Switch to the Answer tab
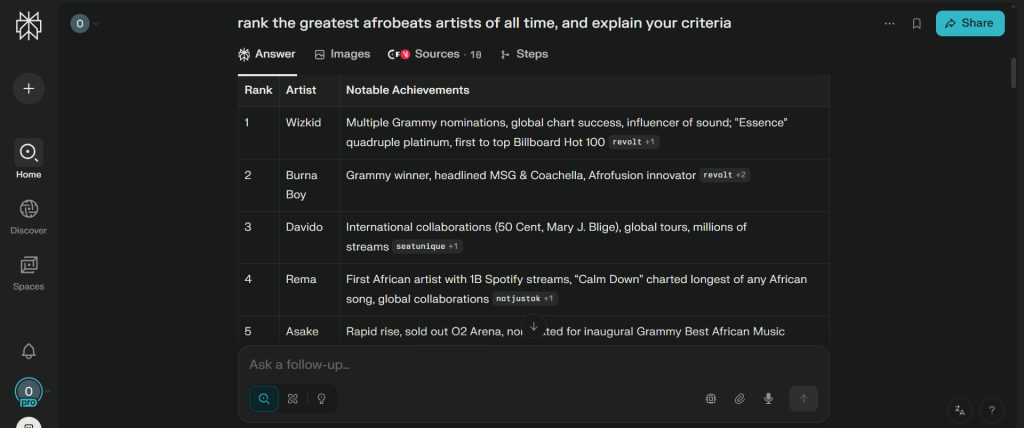This screenshot has height=428, width=1024. pos(267,54)
